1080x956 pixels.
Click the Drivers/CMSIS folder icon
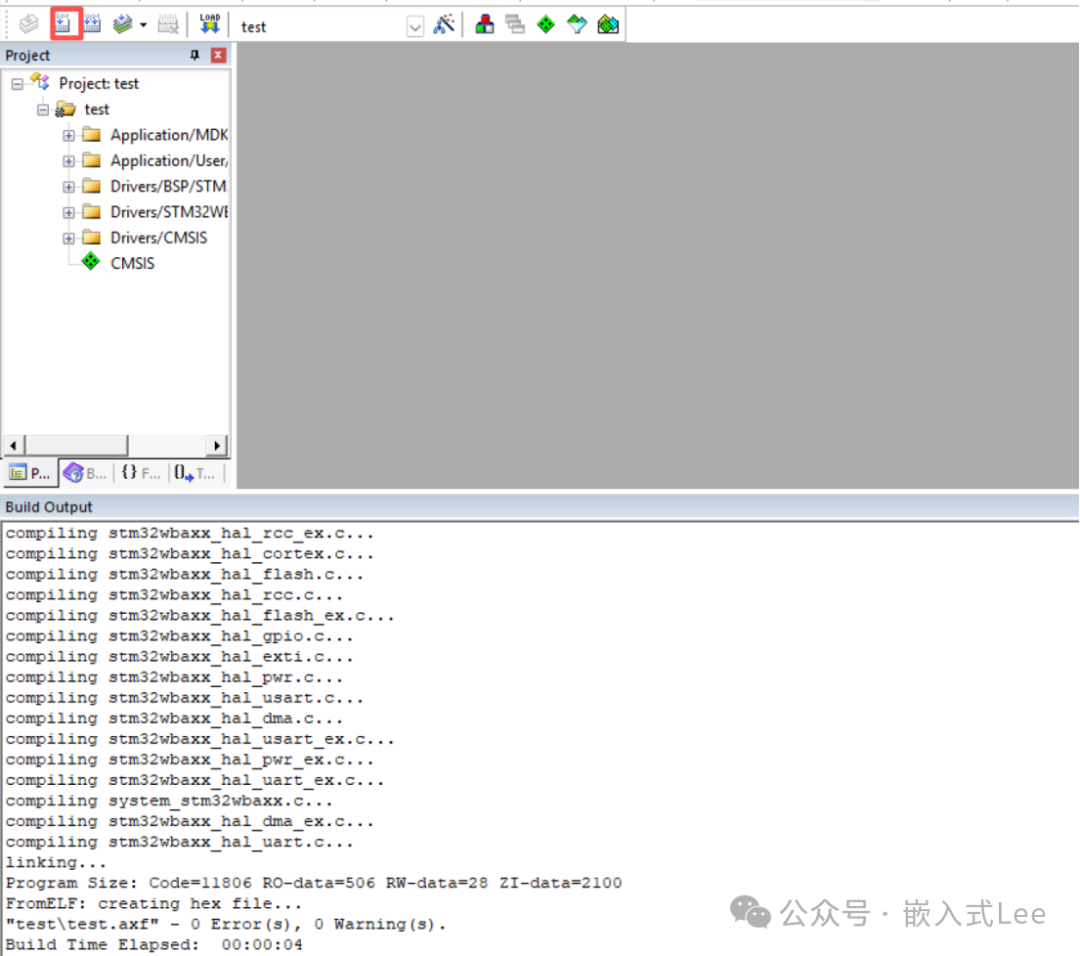point(92,238)
